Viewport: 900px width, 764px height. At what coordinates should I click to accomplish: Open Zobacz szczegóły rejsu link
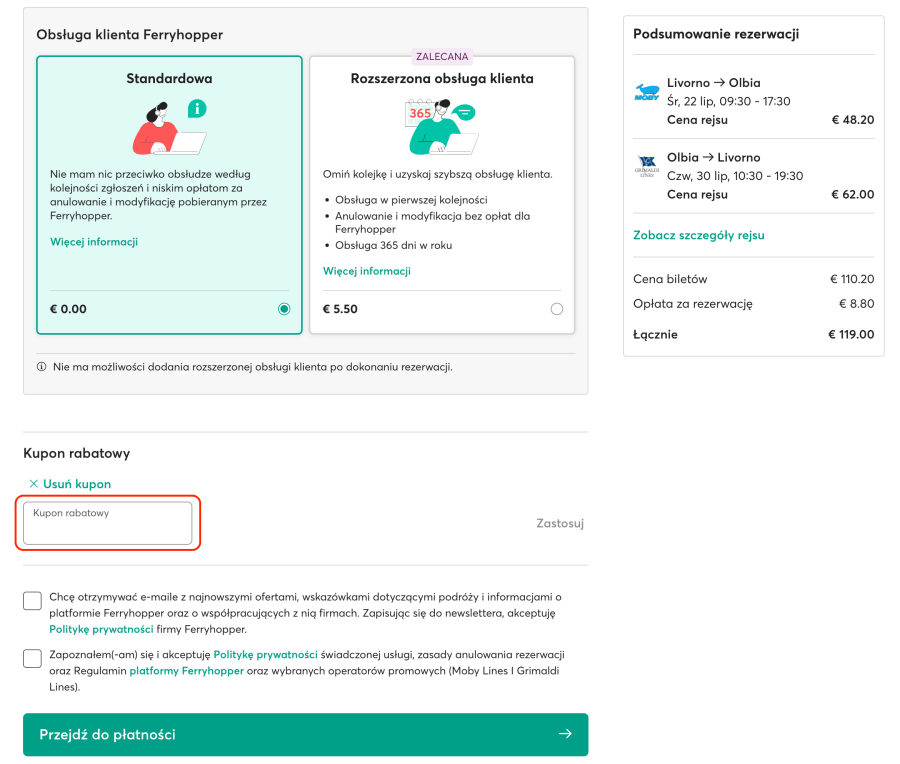(699, 235)
